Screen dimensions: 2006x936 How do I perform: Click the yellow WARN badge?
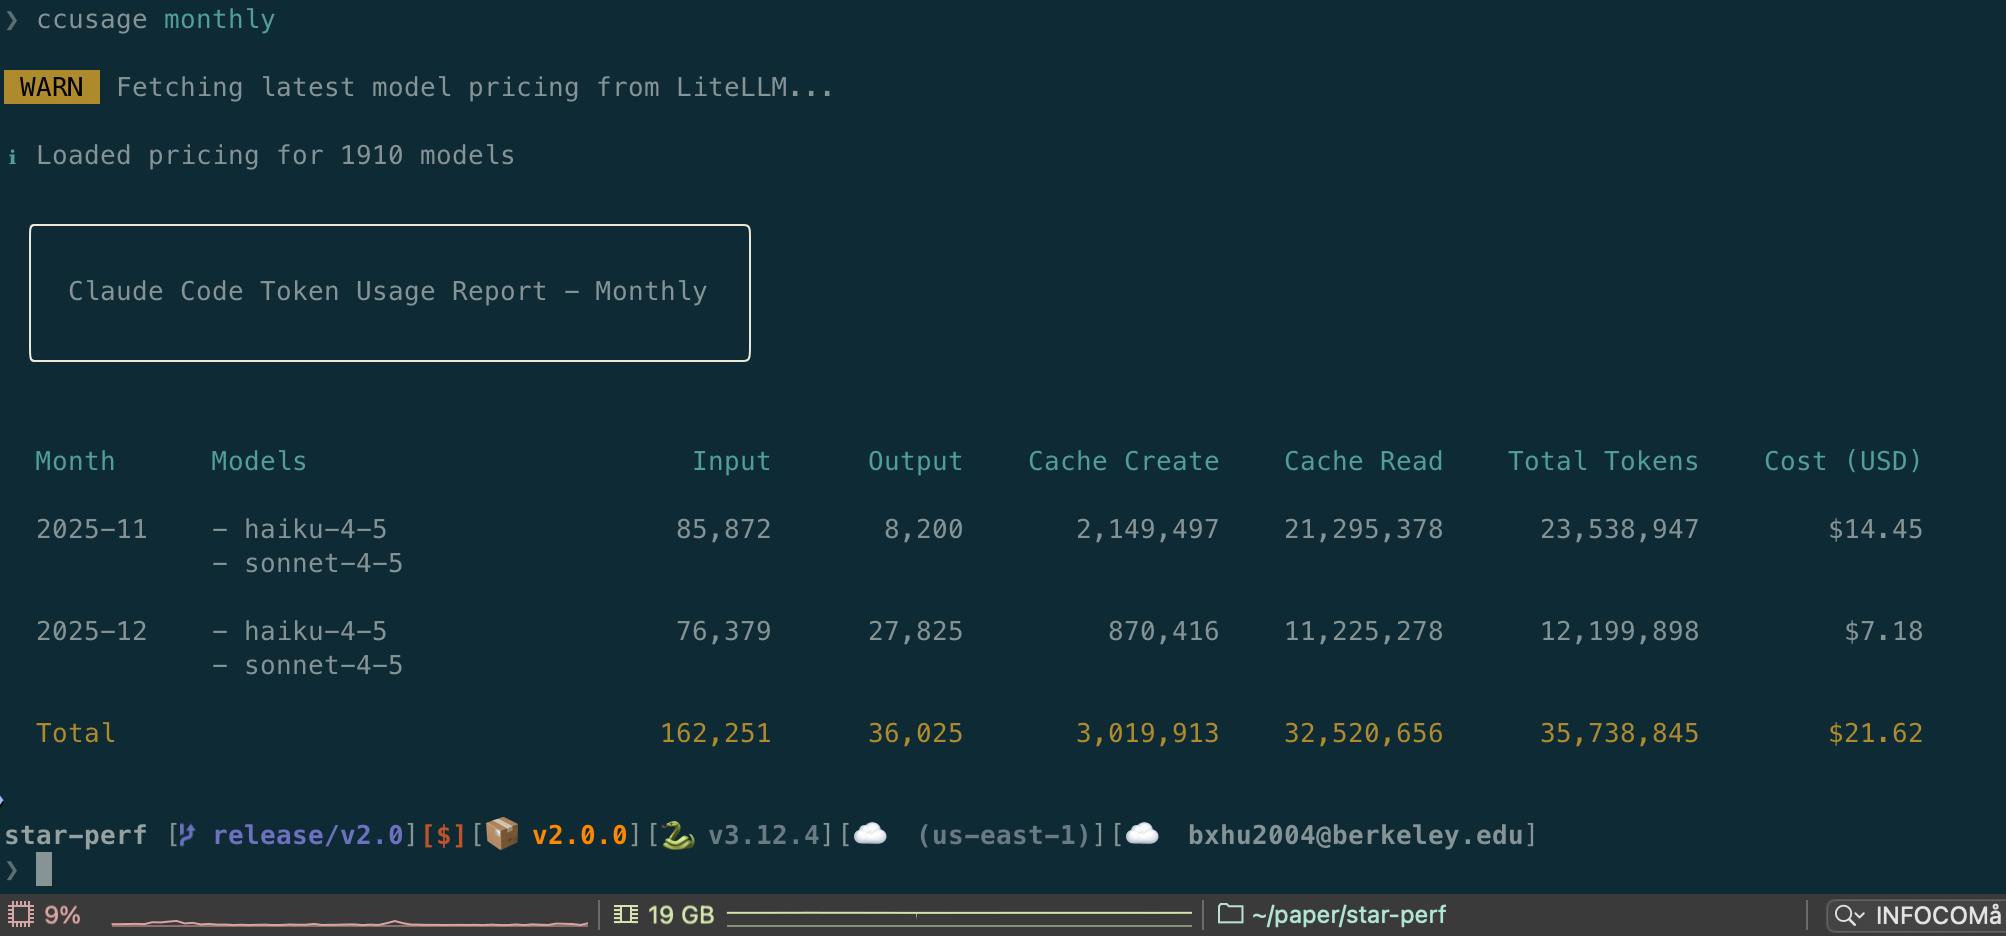[52, 87]
